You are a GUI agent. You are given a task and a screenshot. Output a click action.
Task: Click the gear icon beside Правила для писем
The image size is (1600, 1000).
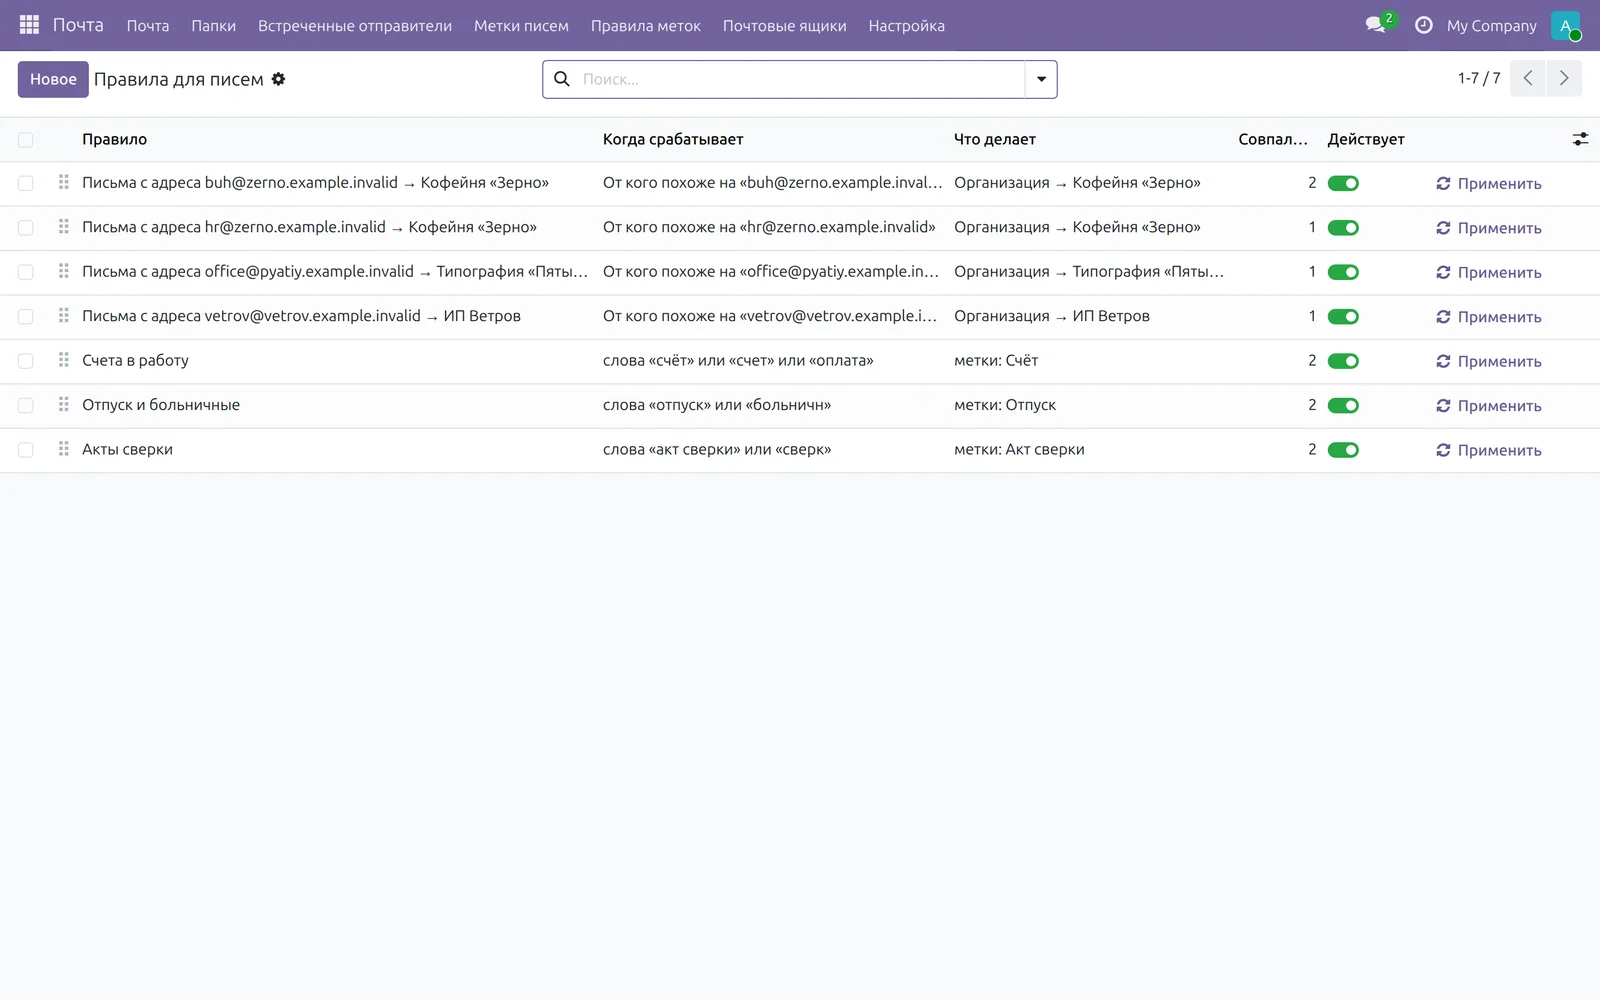(278, 79)
